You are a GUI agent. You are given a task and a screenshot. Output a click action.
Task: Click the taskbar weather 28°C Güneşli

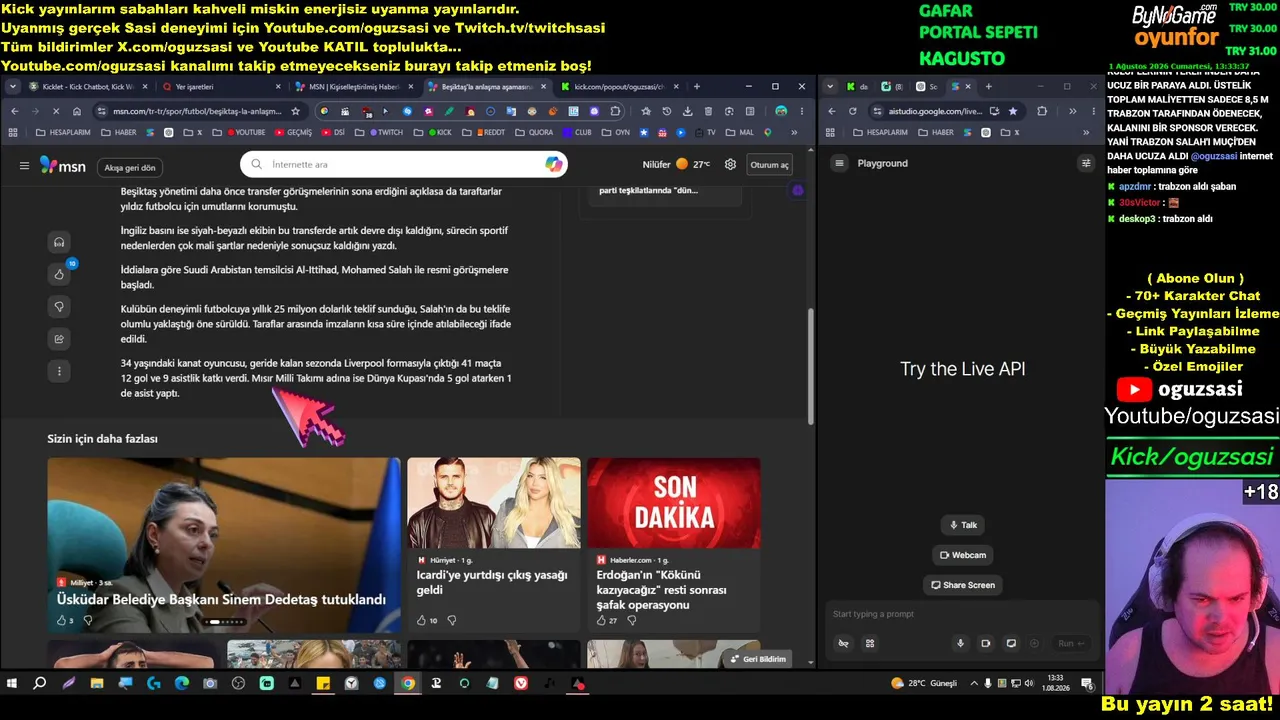[924, 684]
